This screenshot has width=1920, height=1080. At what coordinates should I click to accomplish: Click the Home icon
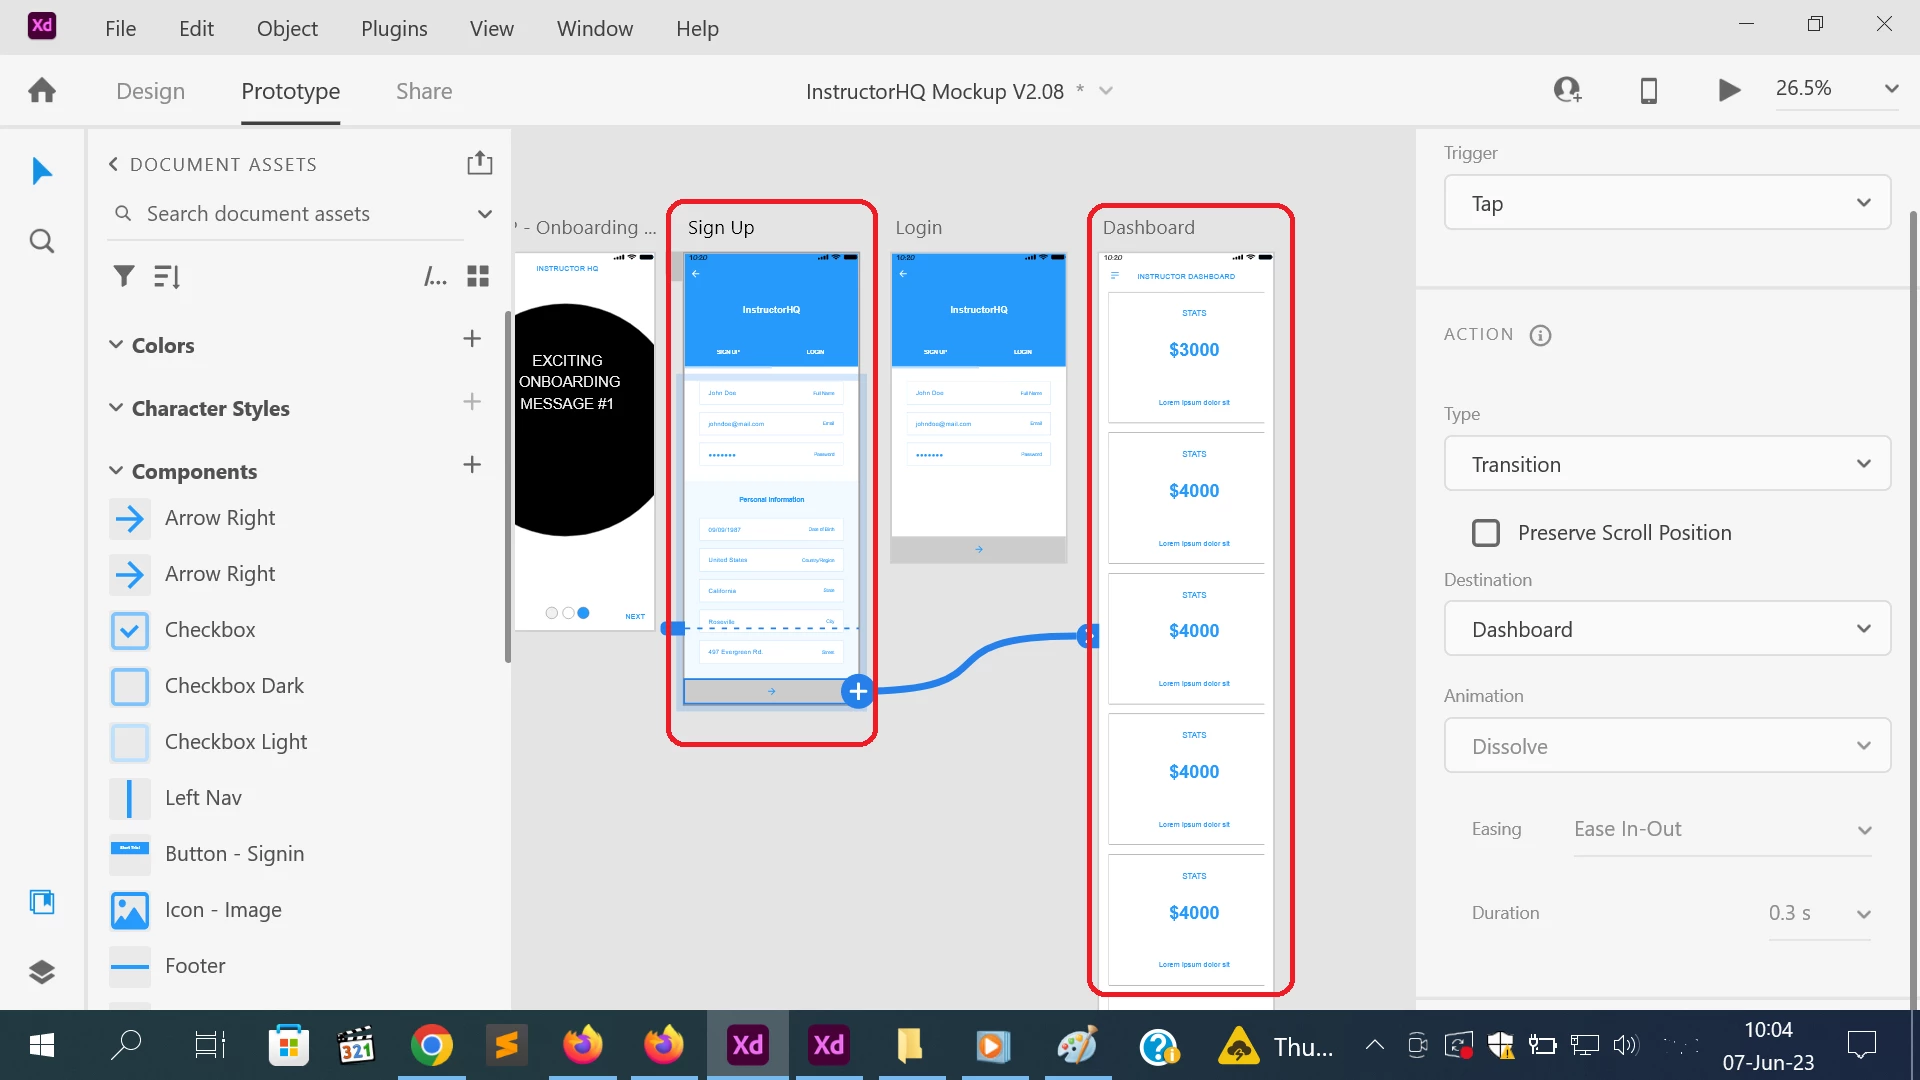[42, 91]
